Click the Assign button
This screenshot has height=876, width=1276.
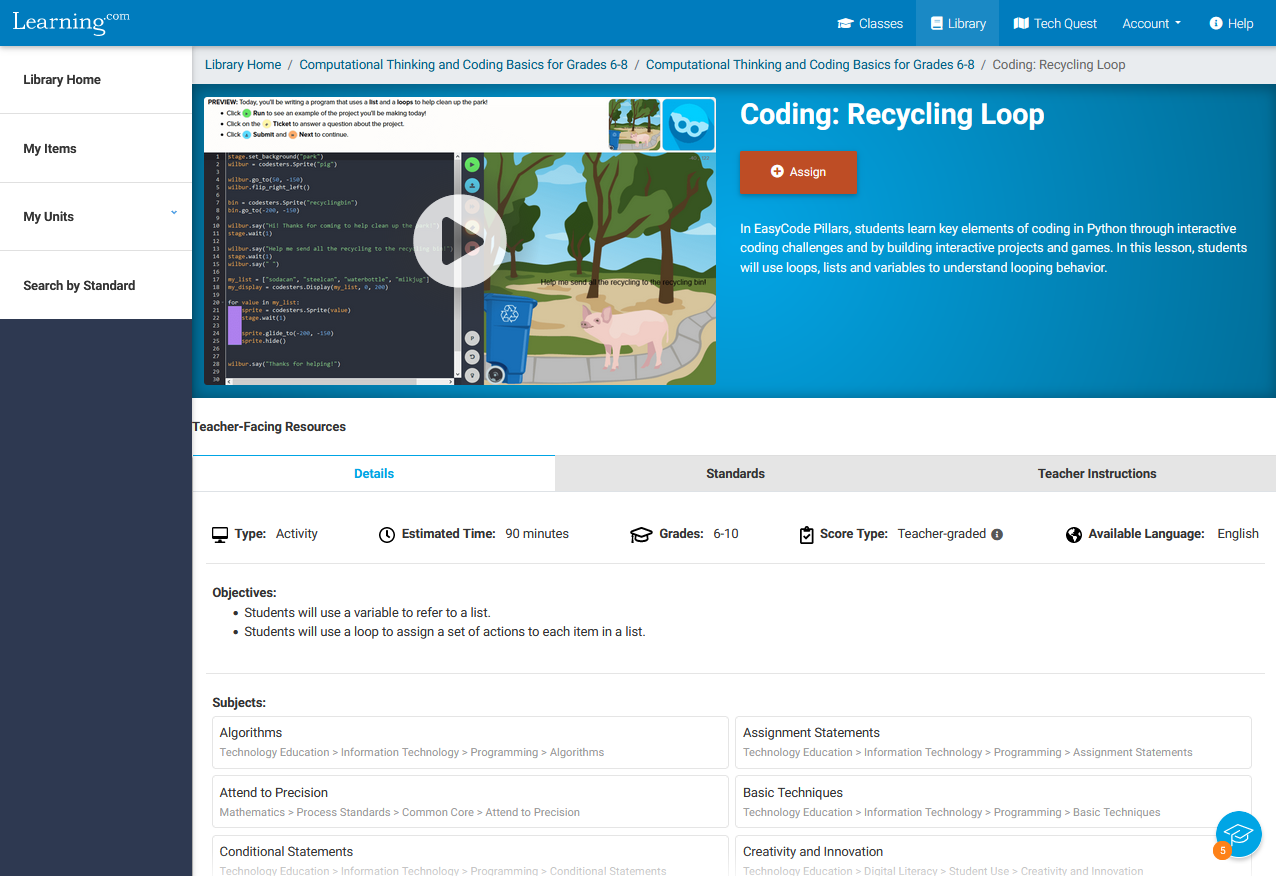(798, 172)
